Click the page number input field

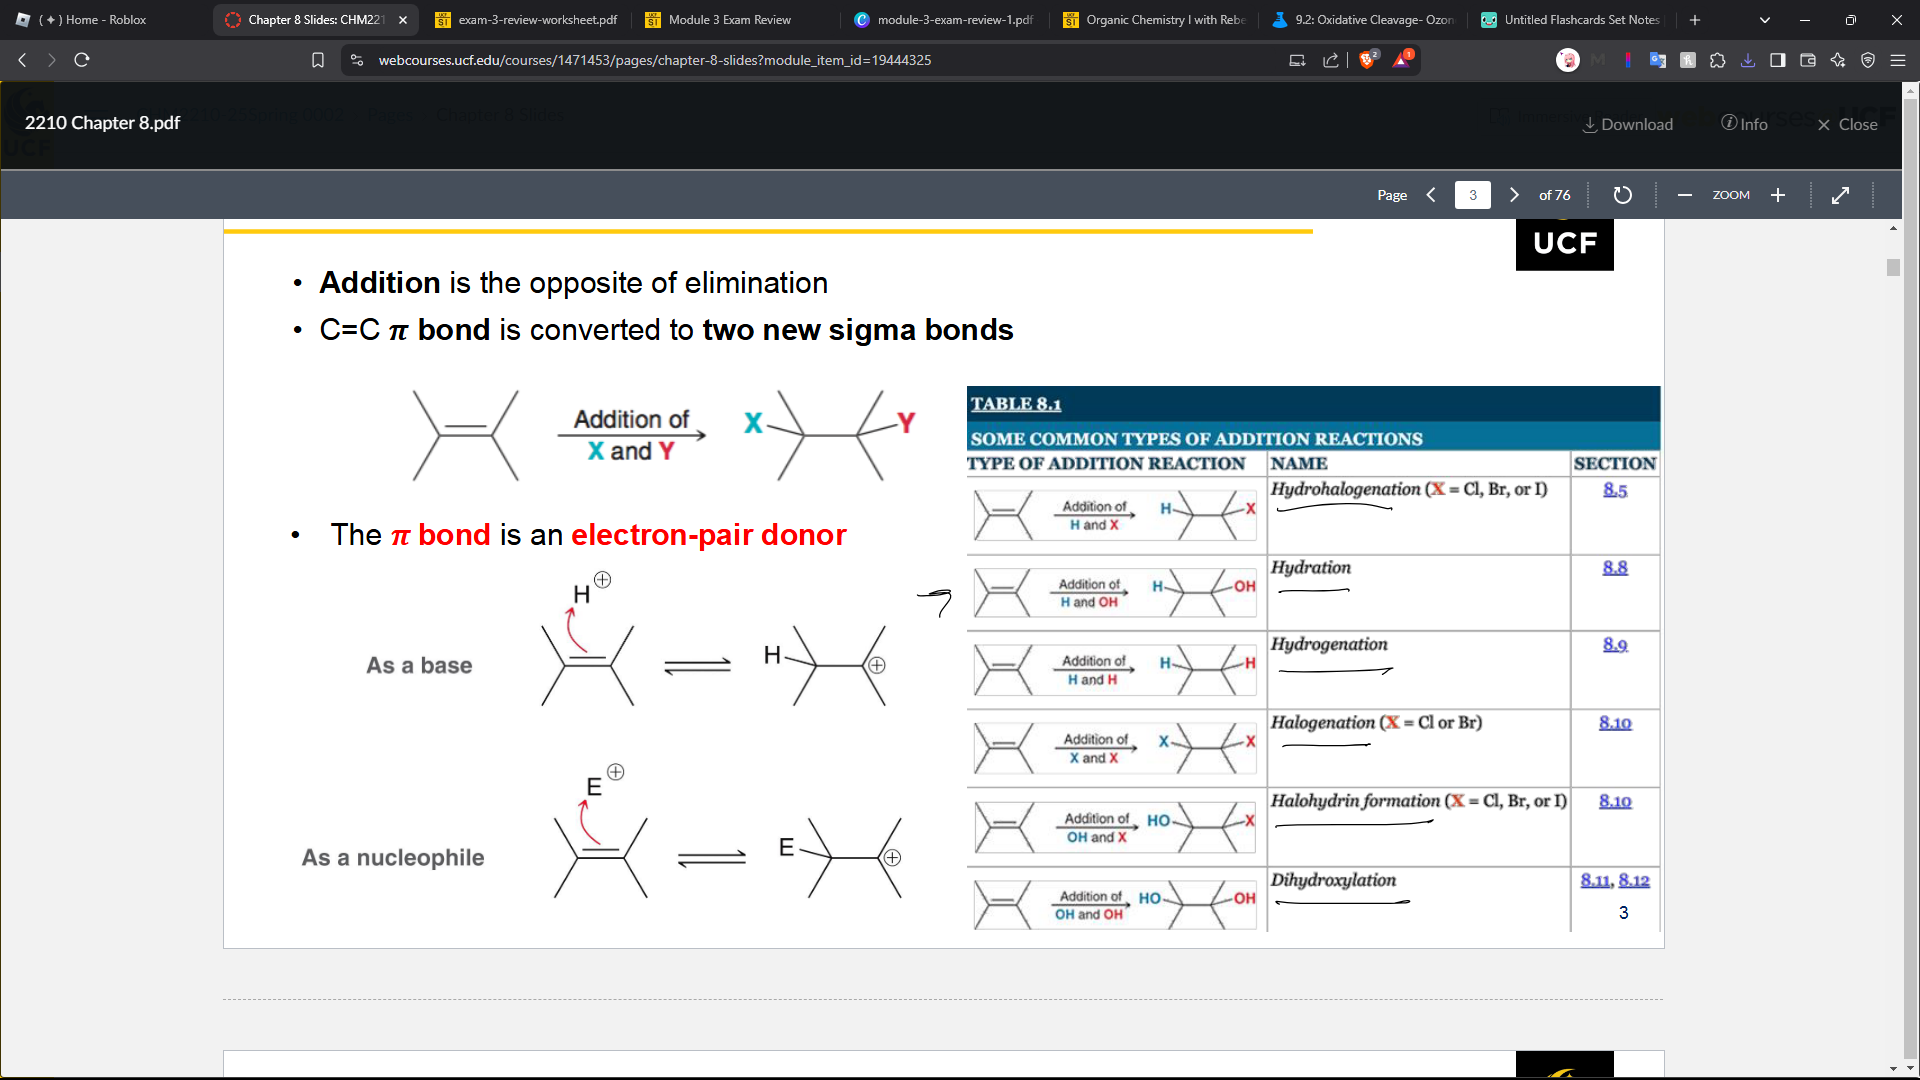(1472, 195)
